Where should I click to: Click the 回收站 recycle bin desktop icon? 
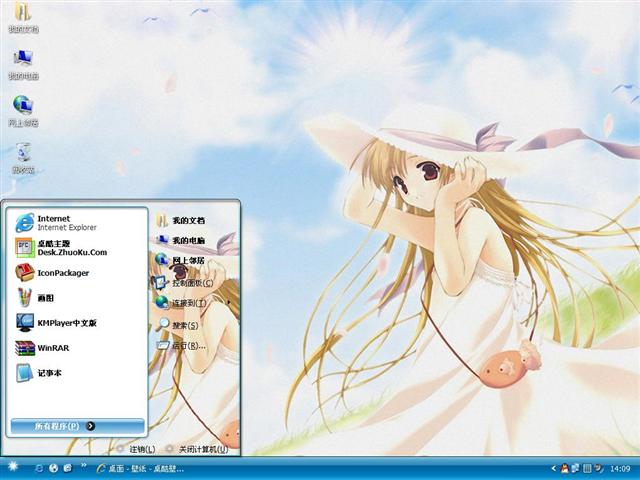(x=22, y=155)
